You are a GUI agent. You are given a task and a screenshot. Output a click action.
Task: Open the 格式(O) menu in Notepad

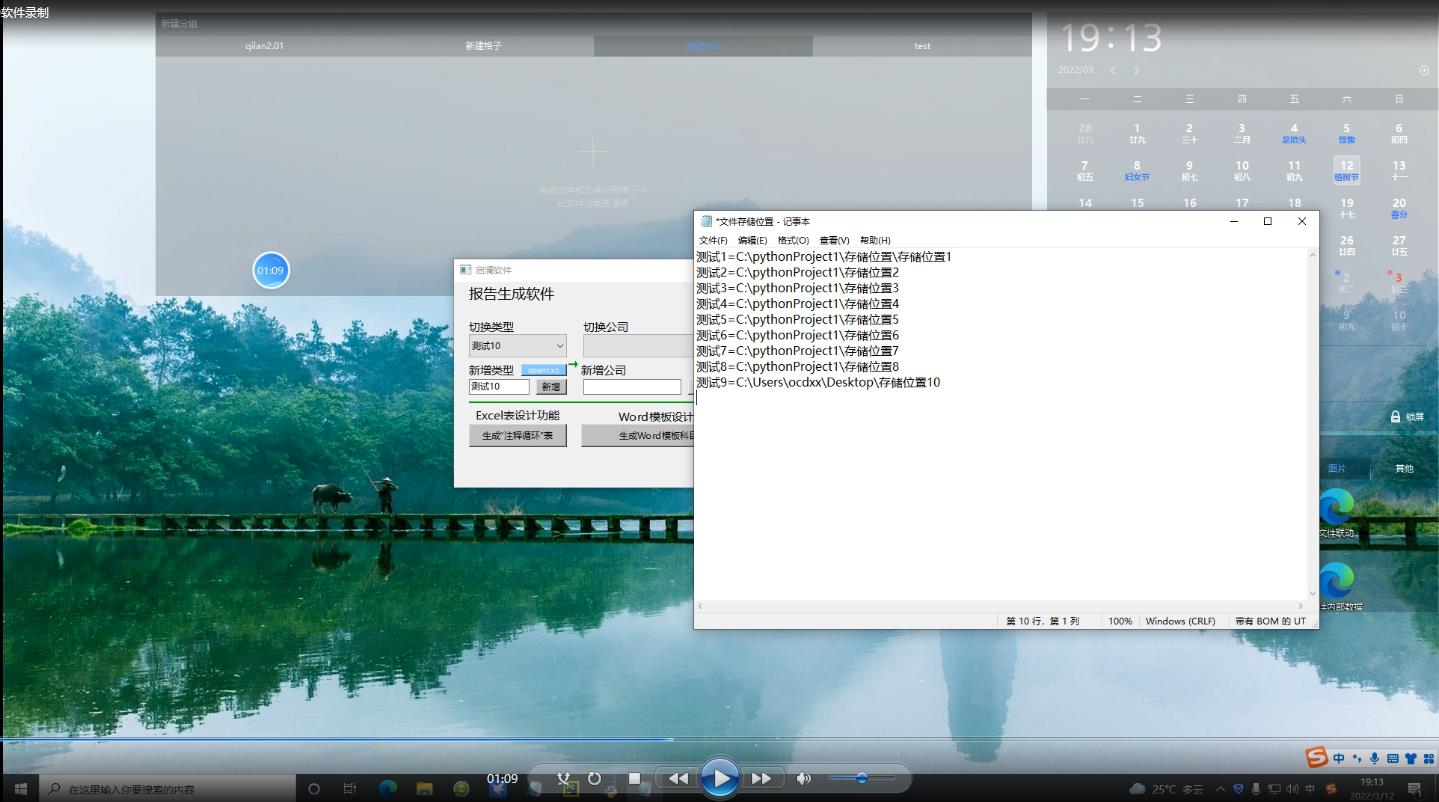(x=793, y=241)
